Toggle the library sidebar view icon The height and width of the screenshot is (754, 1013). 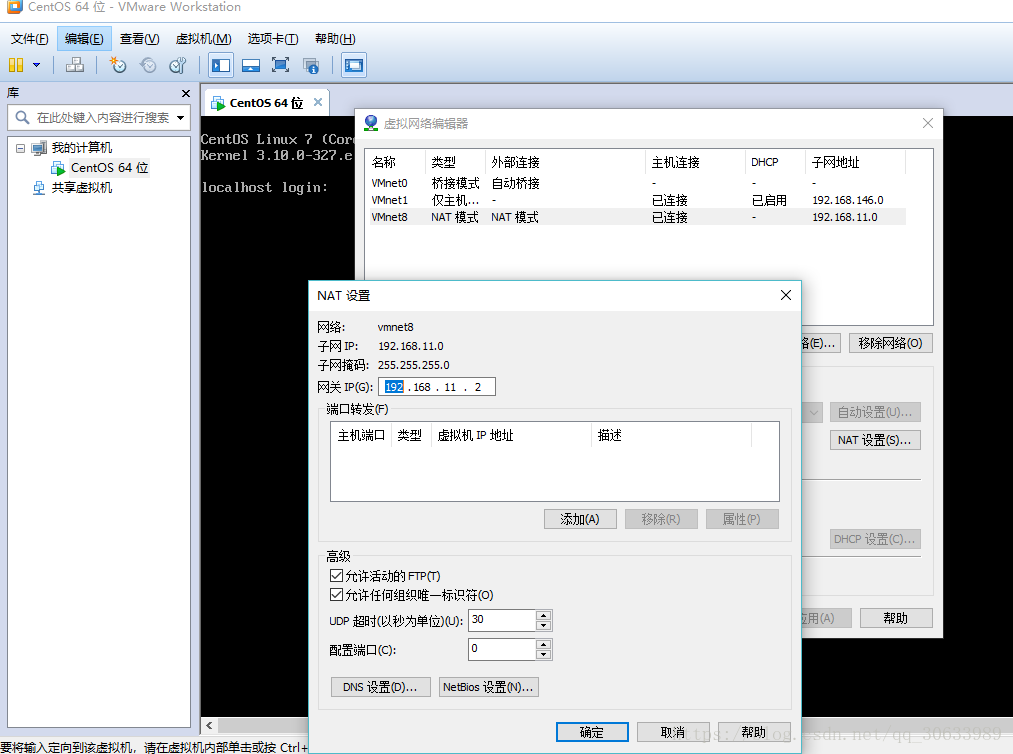tap(221, 65)
